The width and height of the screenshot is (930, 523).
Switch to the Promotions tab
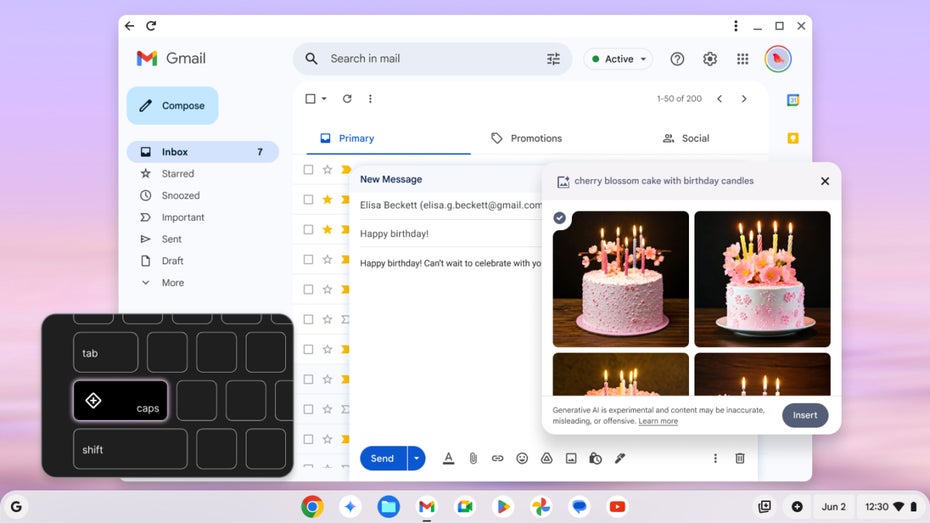tap(527, 138)
